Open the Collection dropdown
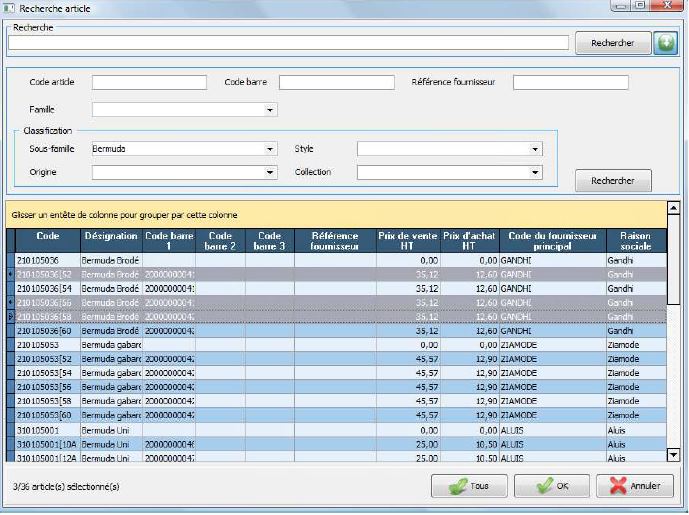This screenshot has width=689, height=515. pos(536,172)
